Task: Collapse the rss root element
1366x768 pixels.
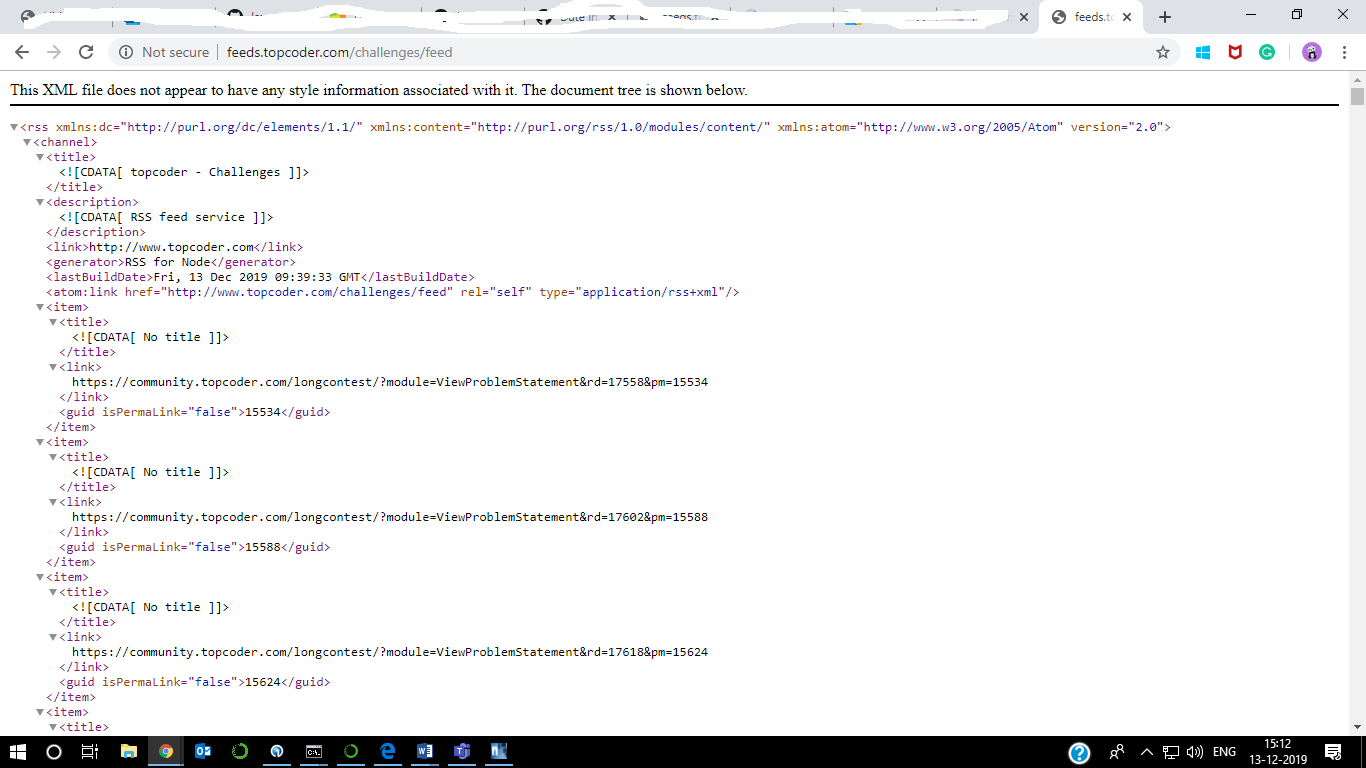Action: [14, 127]
